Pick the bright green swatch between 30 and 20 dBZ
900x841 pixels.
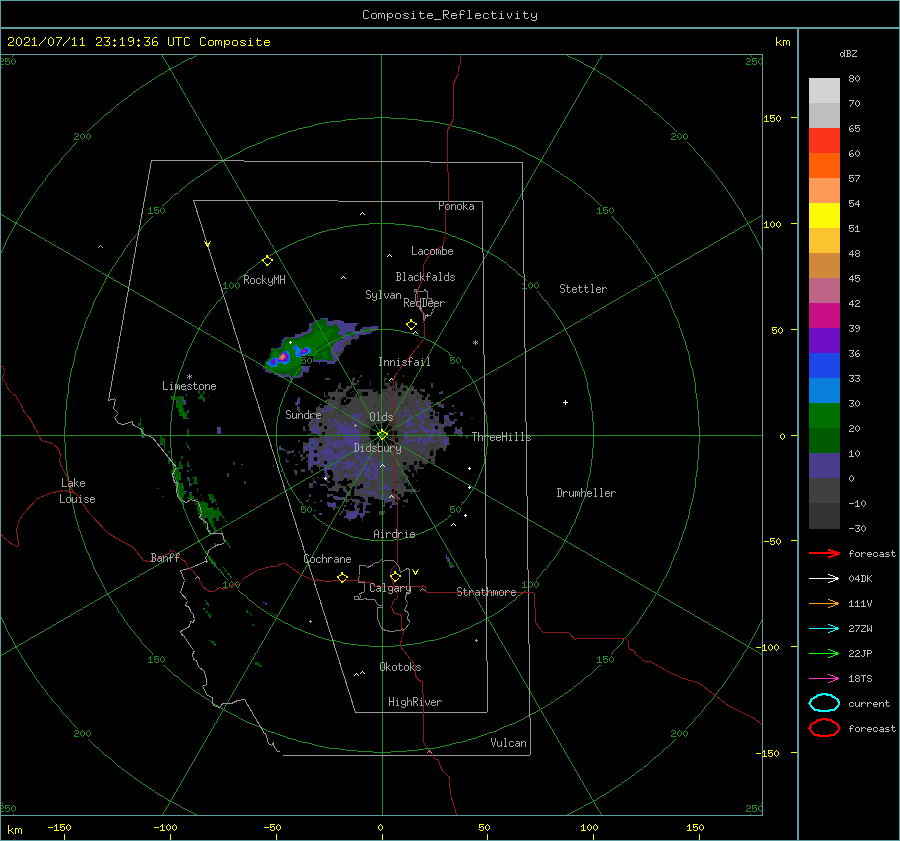pyautogui.click(x=824, y=416)
